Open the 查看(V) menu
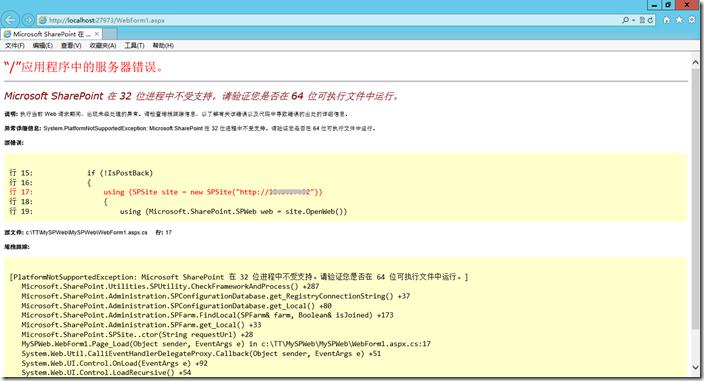Viewport: 704px width, 381px height. pos(71,45)
